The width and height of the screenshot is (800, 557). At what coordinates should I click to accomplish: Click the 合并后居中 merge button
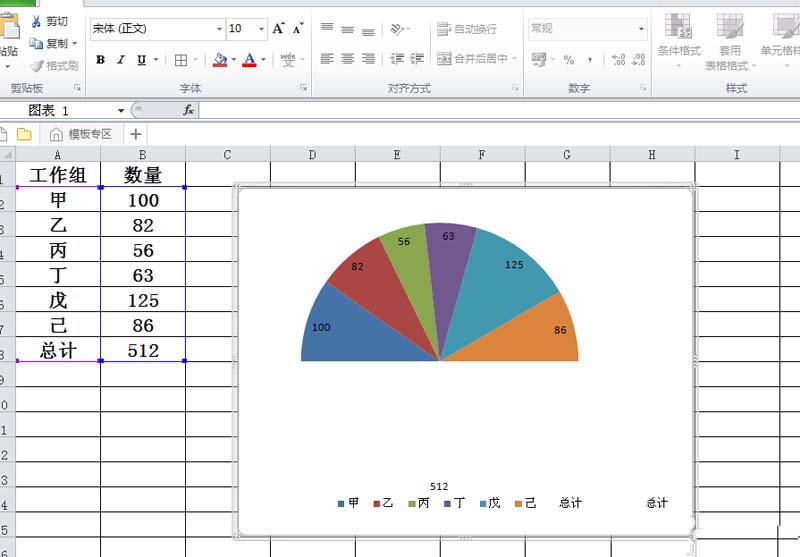472,59
